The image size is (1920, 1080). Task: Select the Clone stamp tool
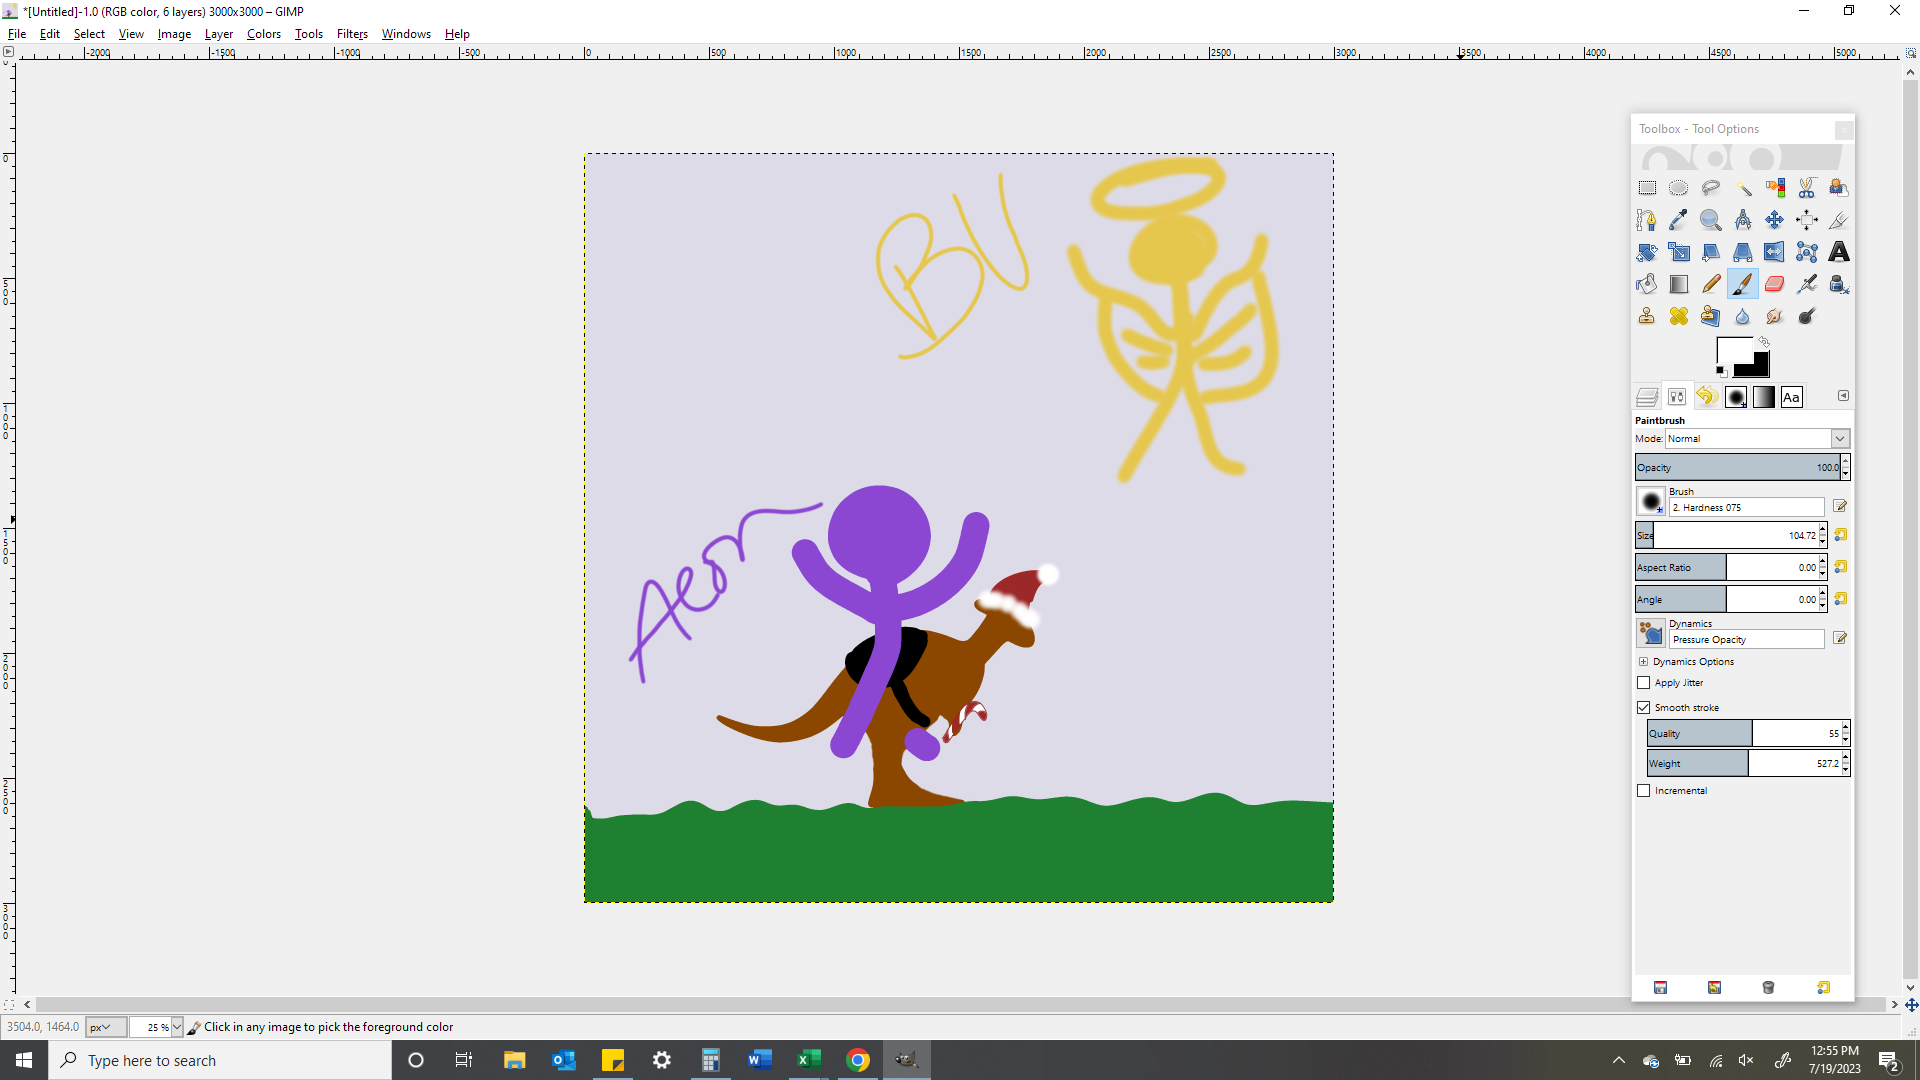(1647, 316)
